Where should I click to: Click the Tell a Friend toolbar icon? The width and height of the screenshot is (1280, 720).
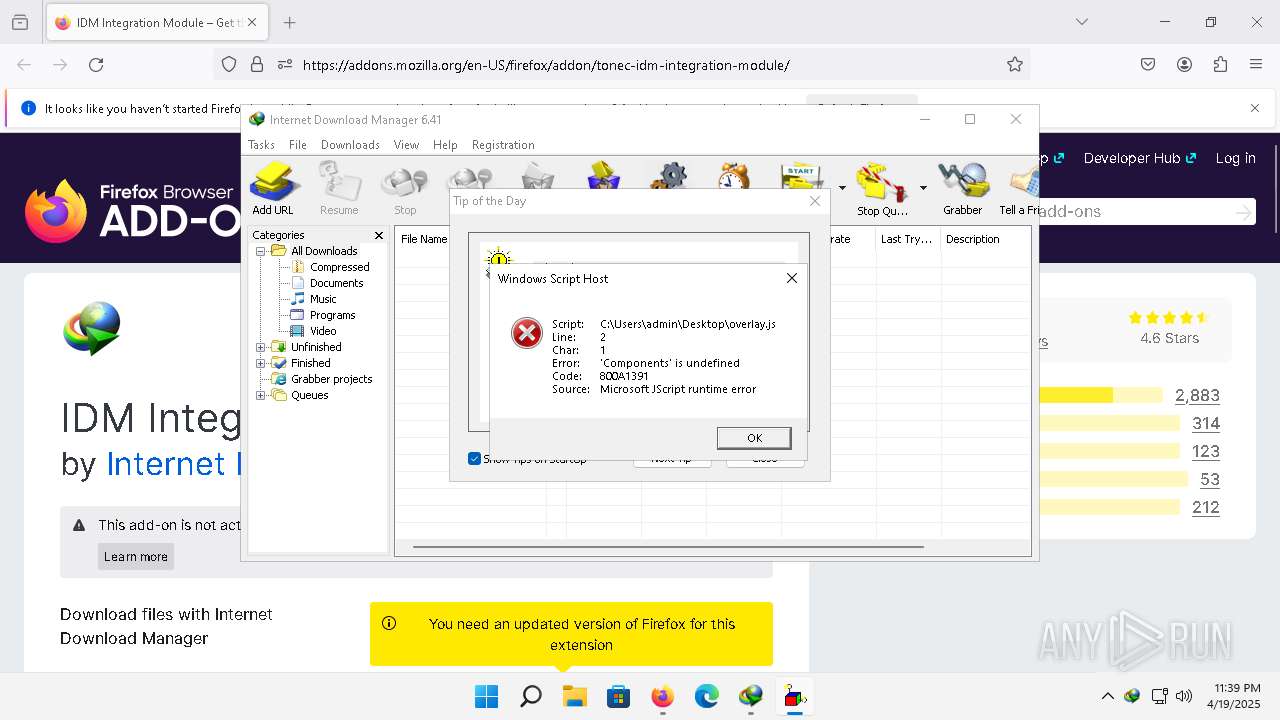coord(1020,188)
